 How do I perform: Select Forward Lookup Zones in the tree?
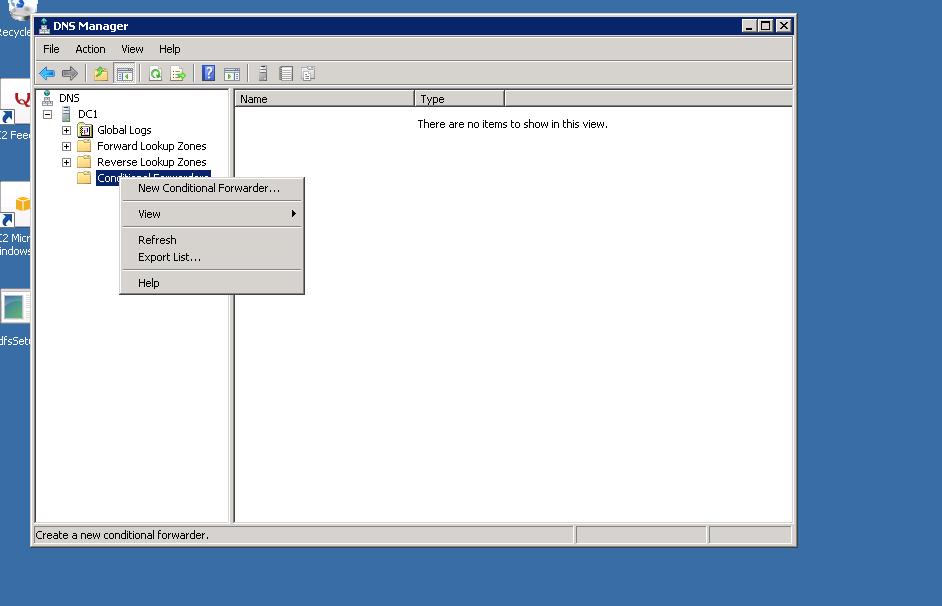pyautogui.click(x=151, y=146)
